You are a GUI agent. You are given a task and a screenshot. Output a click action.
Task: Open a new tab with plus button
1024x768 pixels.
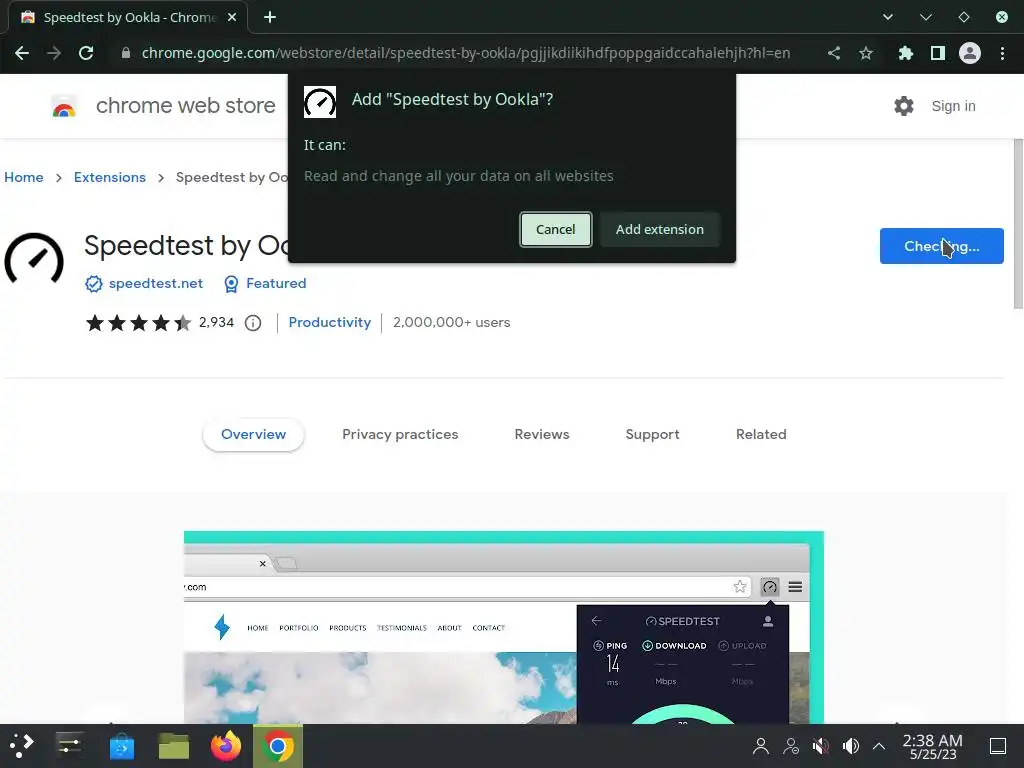click(x=270, y=17)
